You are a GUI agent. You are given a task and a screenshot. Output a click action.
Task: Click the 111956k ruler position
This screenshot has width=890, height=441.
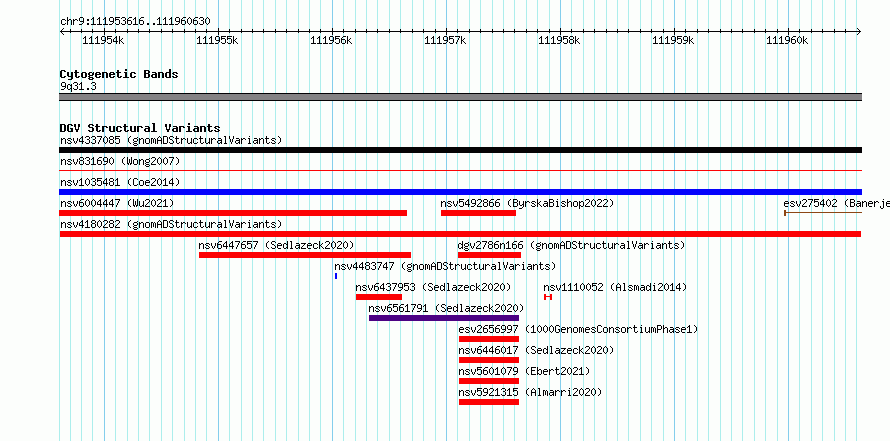click(x=331, y=40)
